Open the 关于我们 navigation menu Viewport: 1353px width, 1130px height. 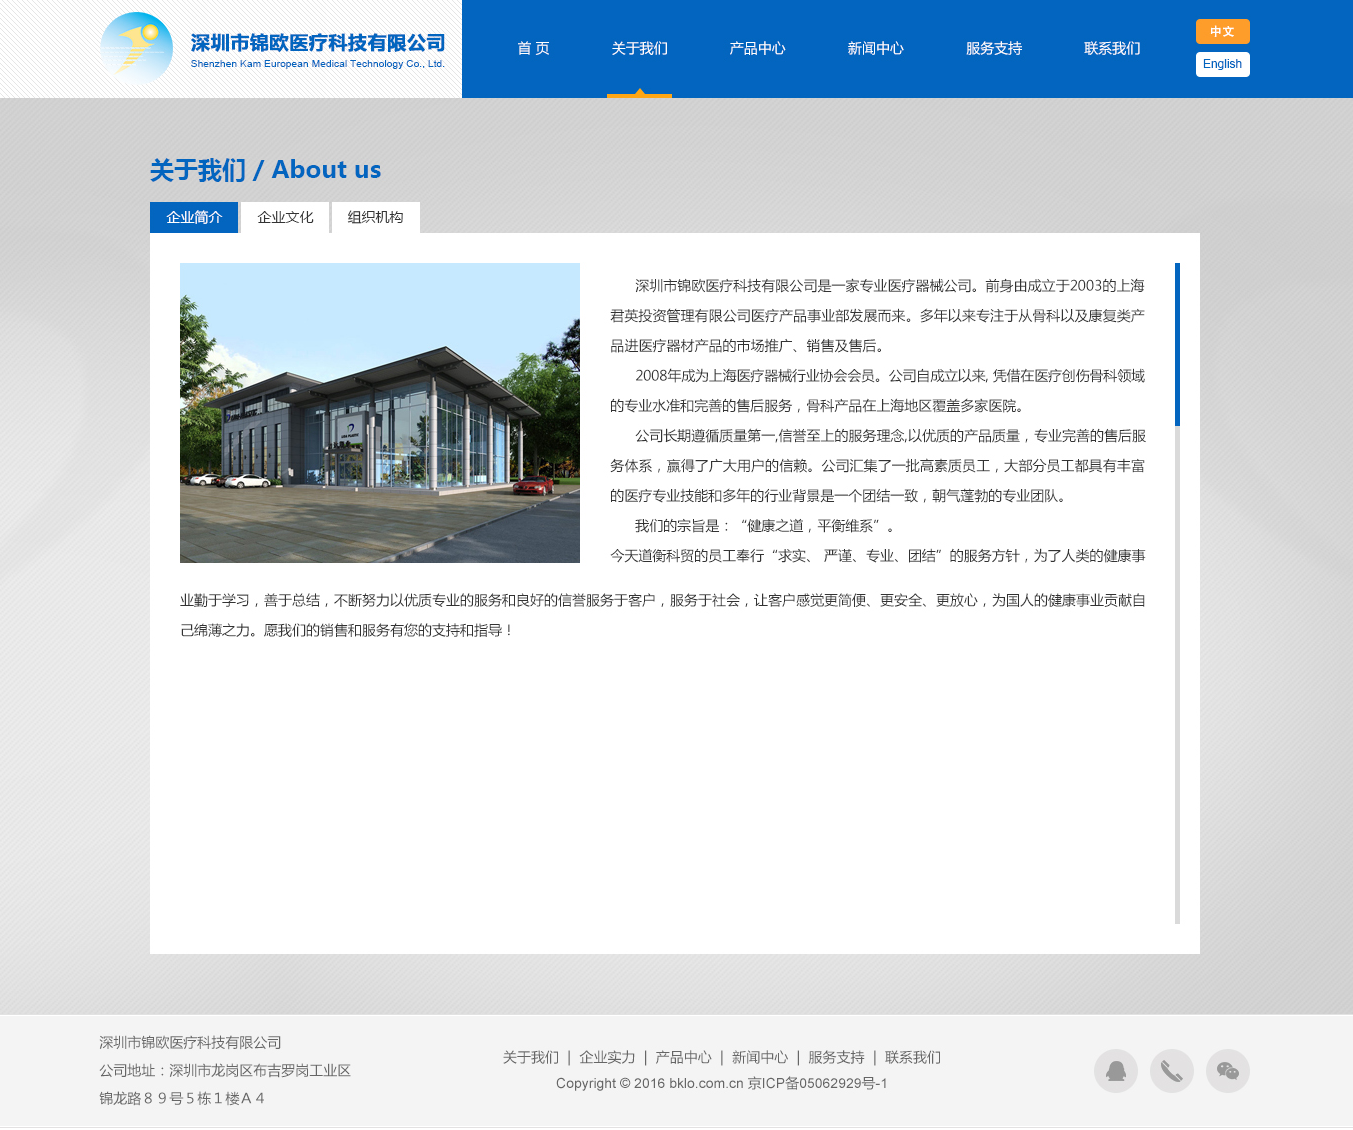[639, 48]
